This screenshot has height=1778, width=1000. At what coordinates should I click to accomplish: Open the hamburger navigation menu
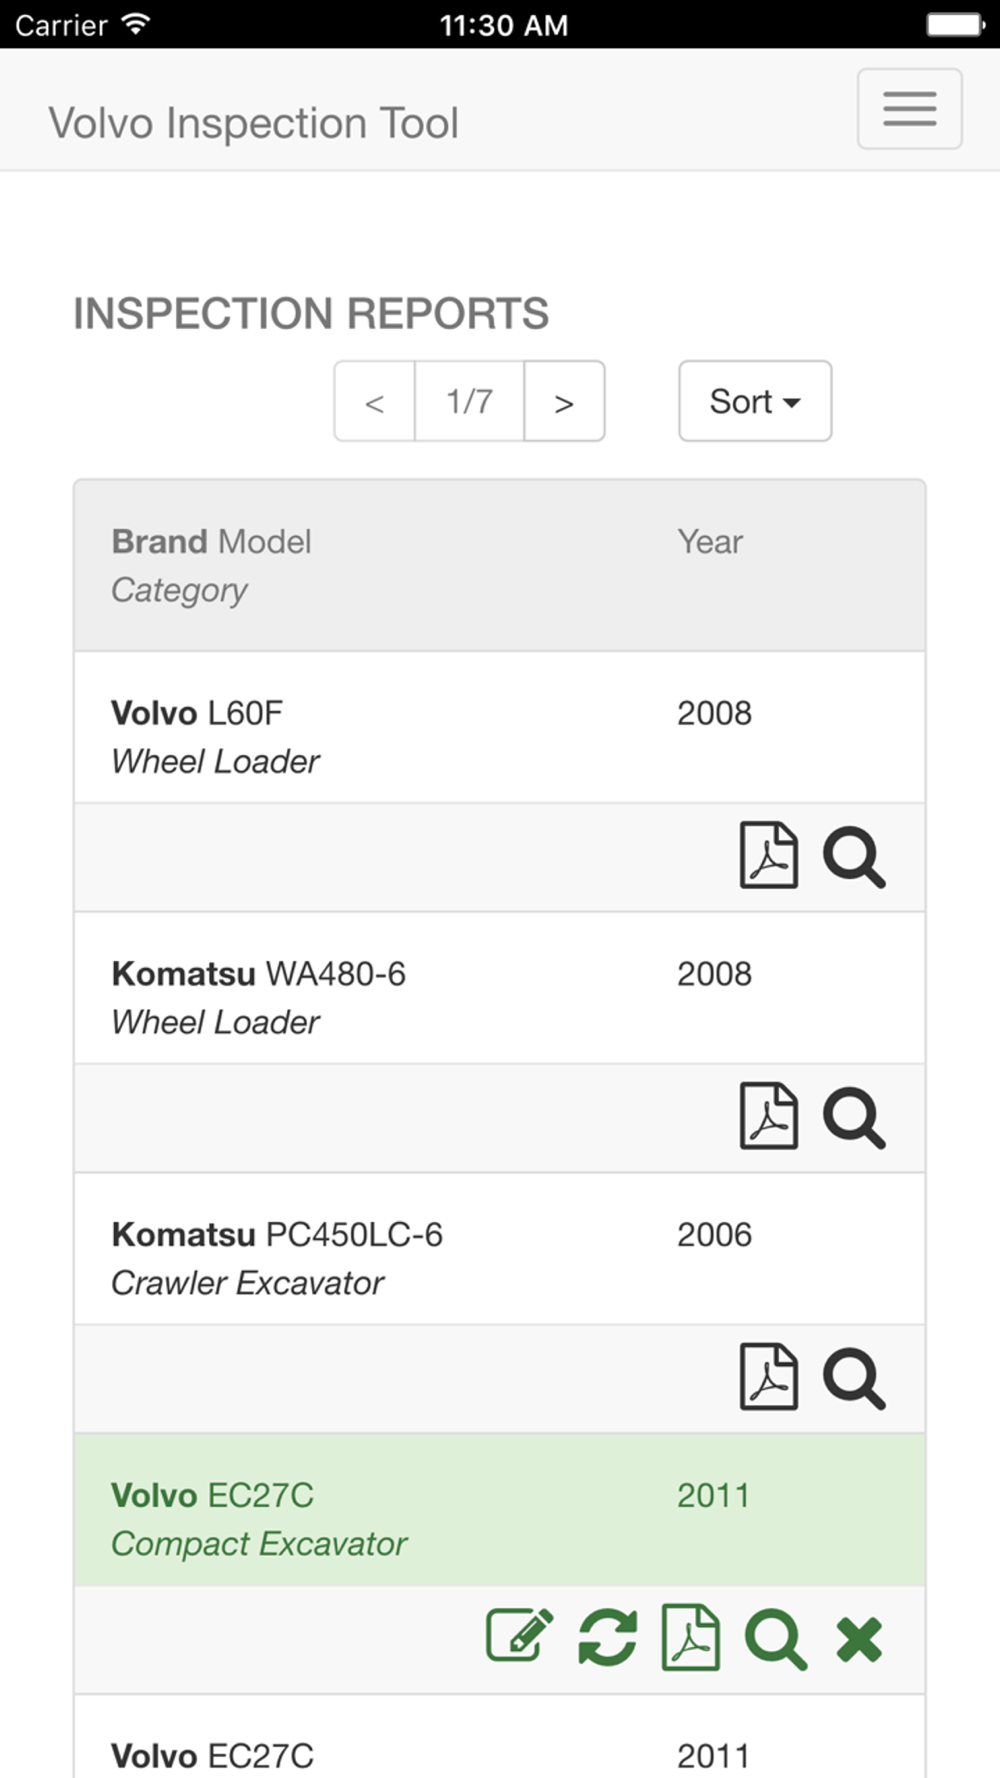click(910, 109)
